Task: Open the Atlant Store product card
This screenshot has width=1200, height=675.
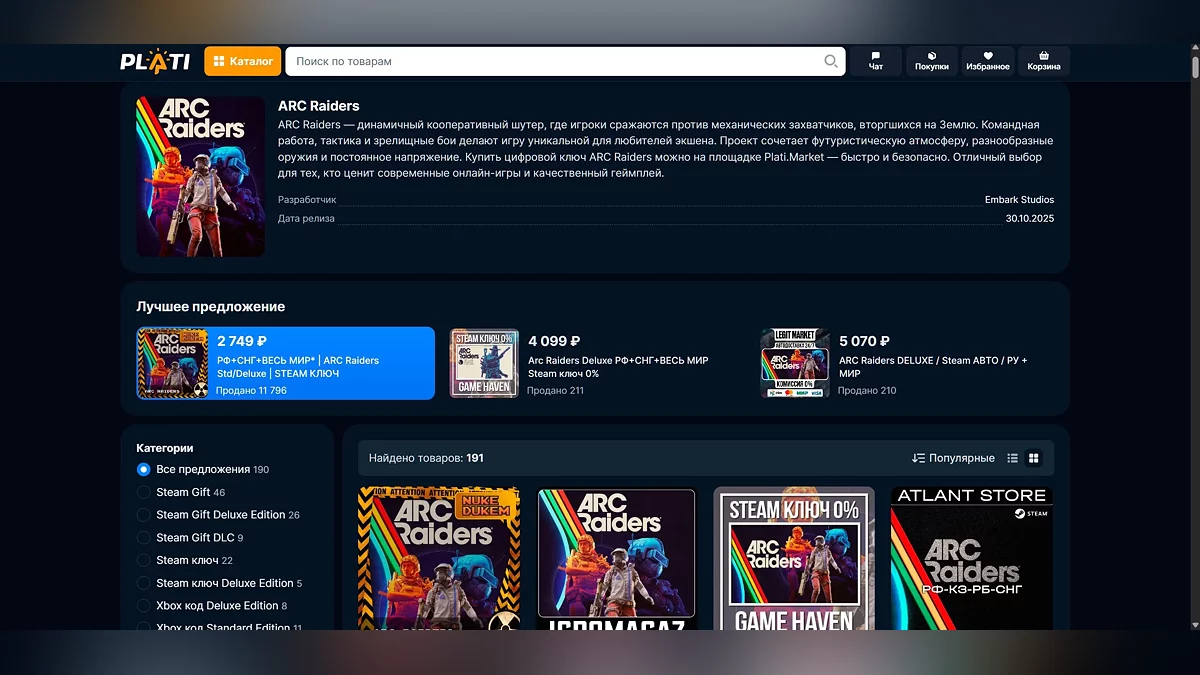Action: (x=972, y=558)
